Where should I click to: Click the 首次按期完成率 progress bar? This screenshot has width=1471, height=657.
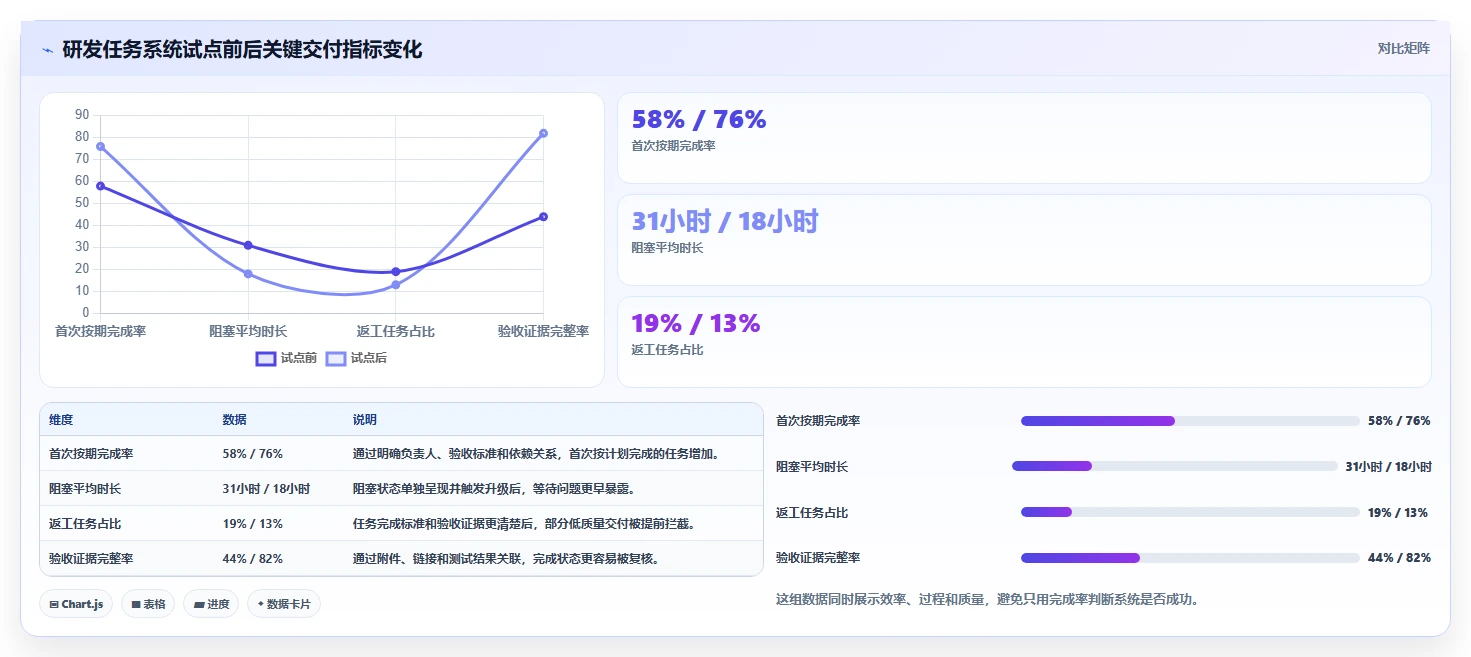[1190, 421]
